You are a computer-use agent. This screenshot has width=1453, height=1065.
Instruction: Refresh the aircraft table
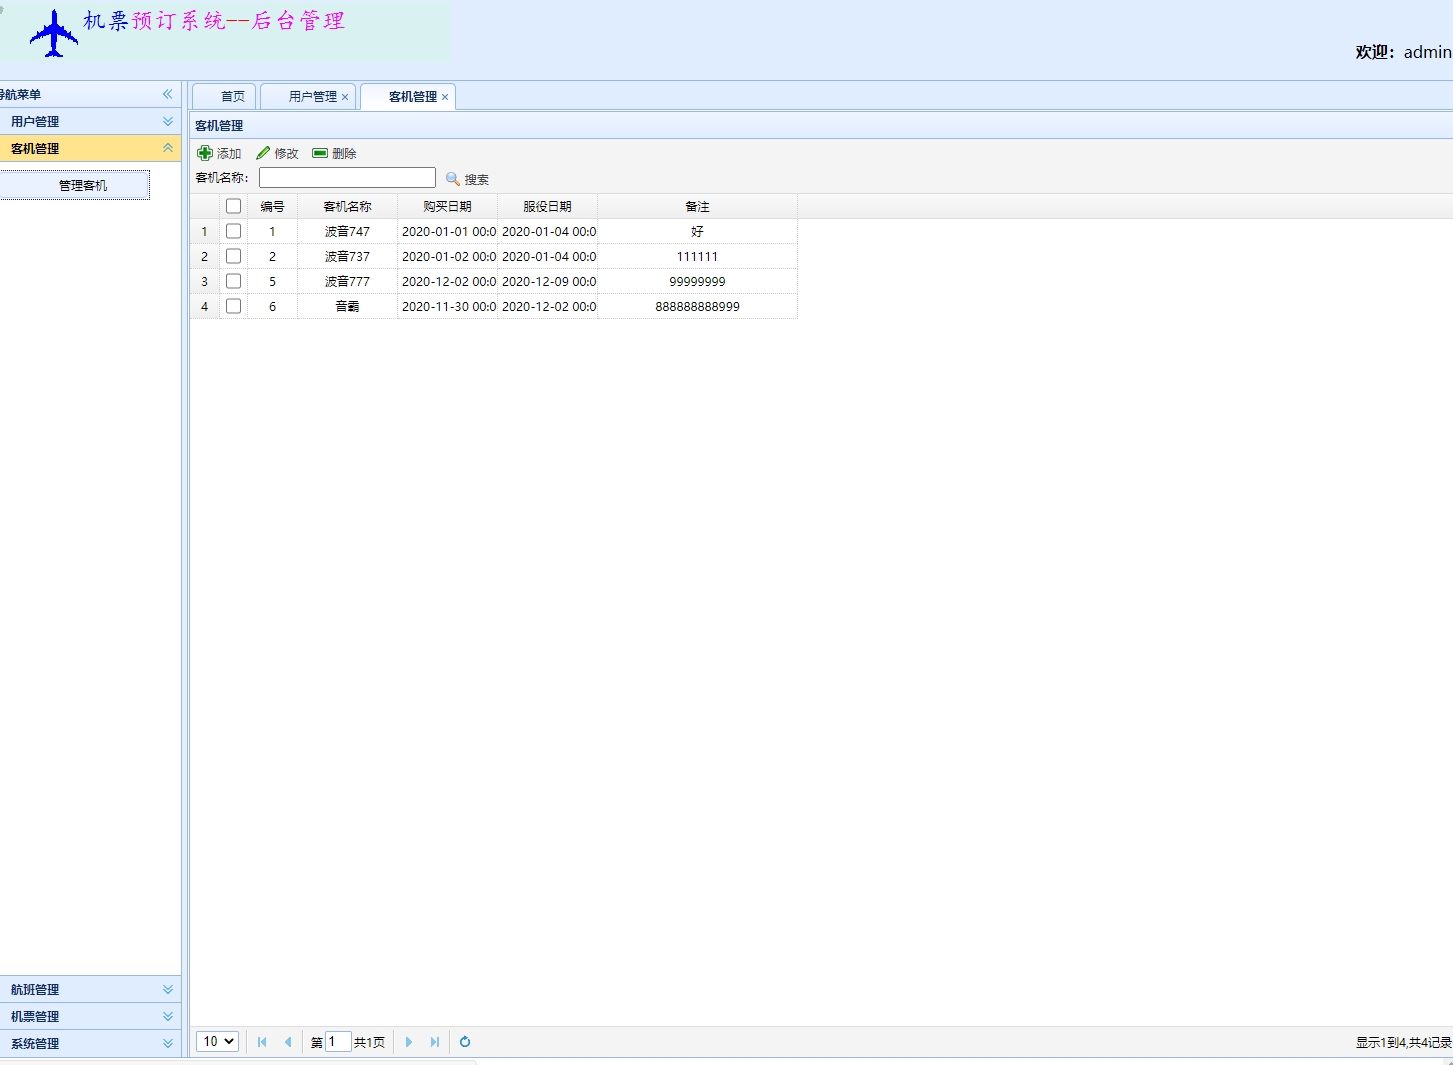tap(465, 1042)
